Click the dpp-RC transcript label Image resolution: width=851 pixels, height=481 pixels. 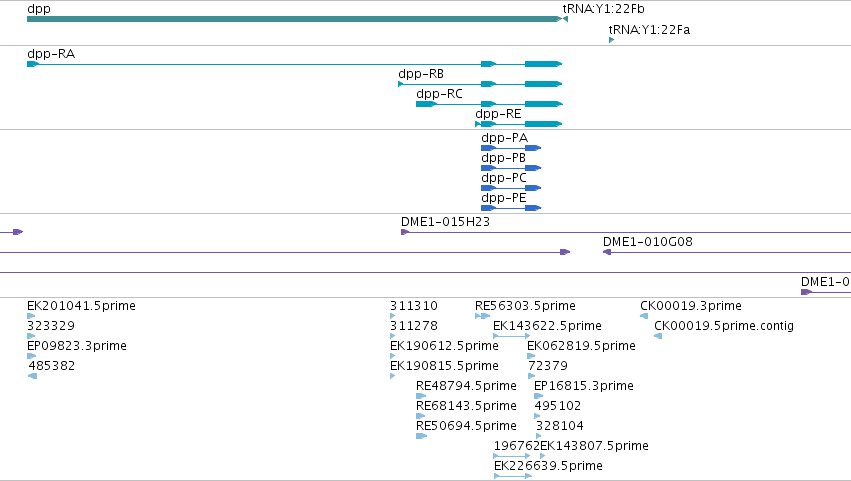click(439, 94)
